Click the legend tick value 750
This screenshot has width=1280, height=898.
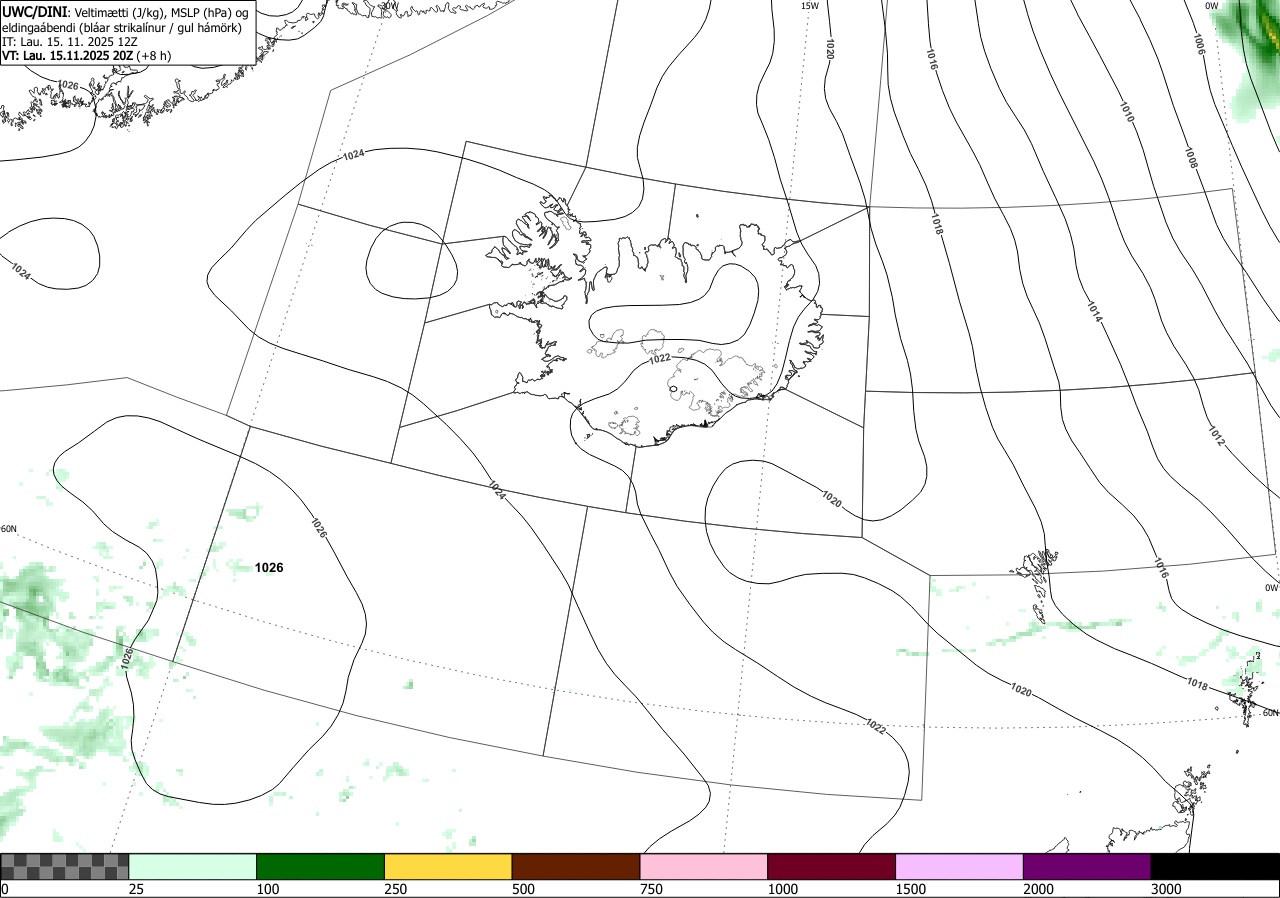click(x=652, y=889)
